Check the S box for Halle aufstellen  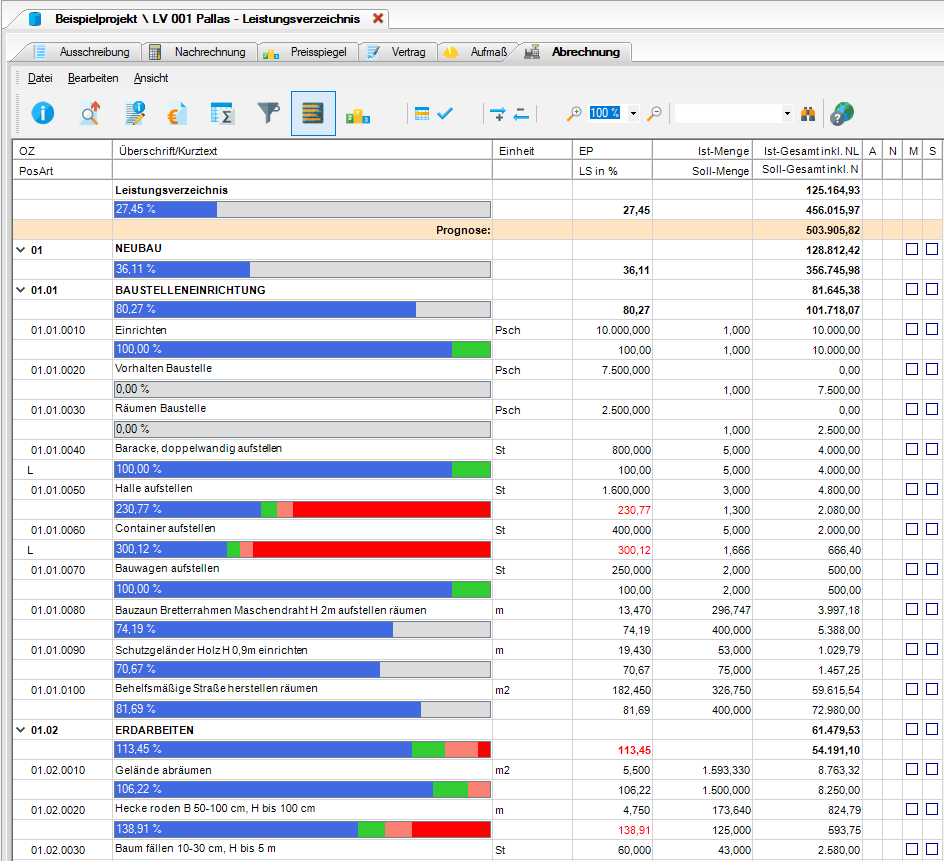coord(932,489)
